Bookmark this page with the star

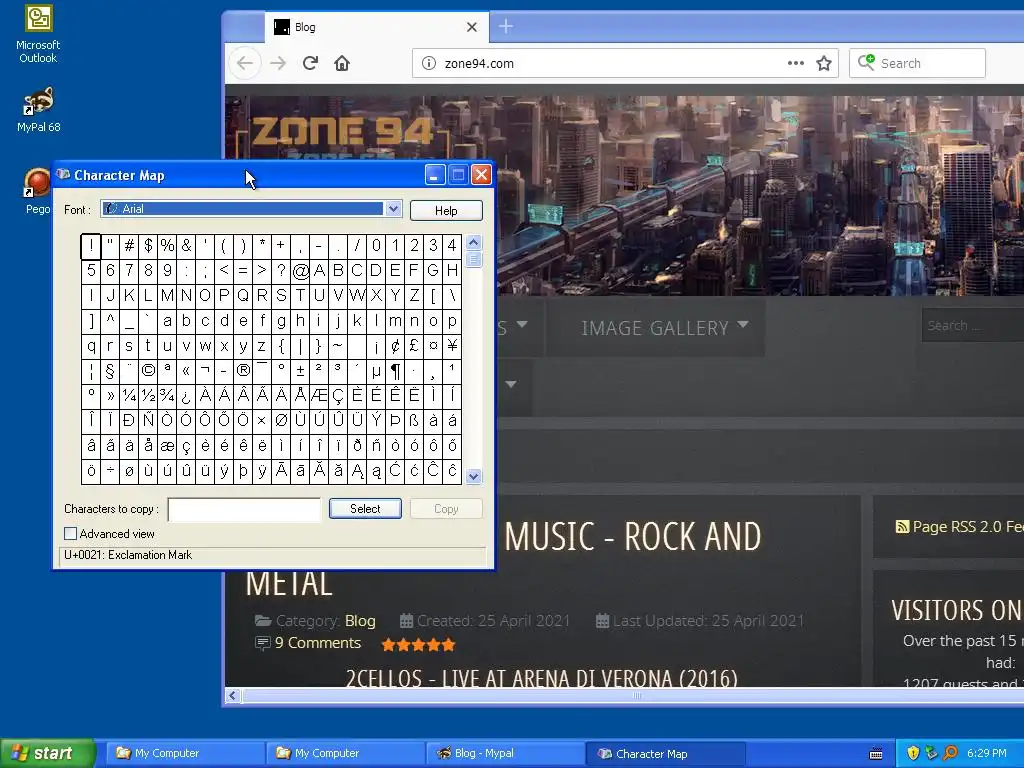(x=824, y=63)
